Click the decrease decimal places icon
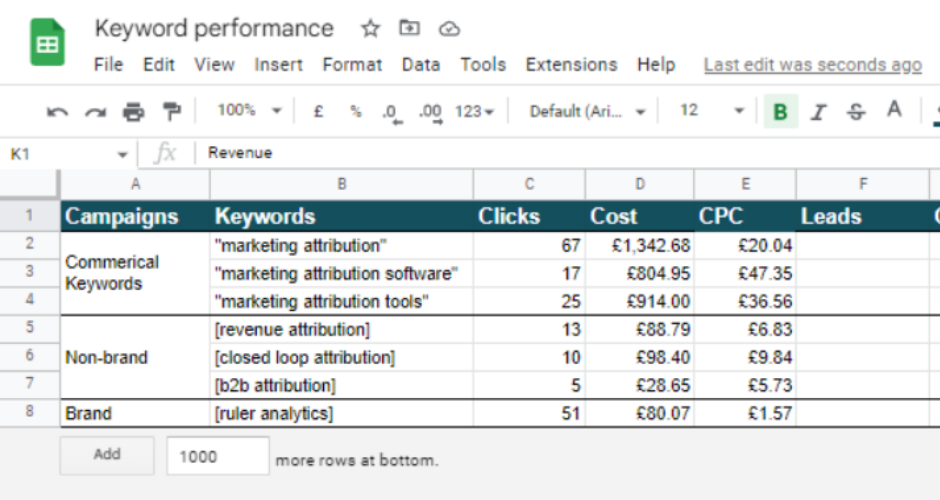Image resolution: width=940 pixels, height=500 pixels. point(392,113)
